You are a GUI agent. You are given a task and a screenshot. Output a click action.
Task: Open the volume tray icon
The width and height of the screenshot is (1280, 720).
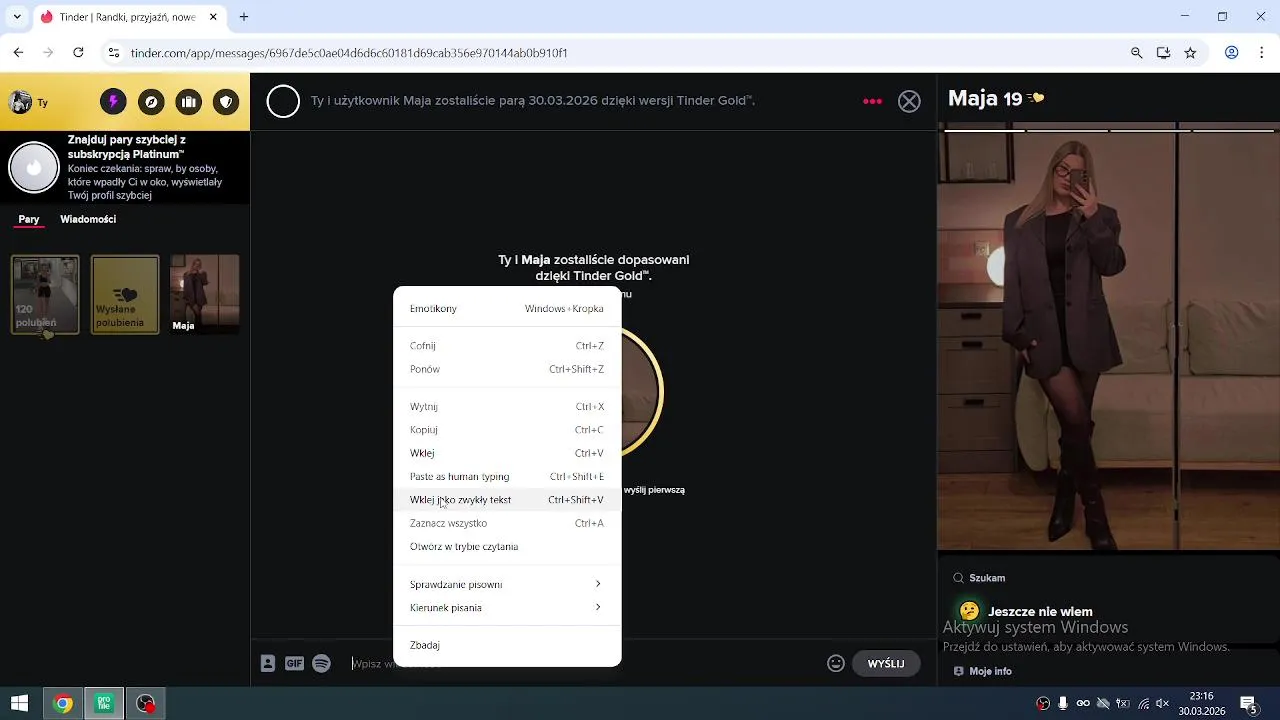coord(1163,704)
